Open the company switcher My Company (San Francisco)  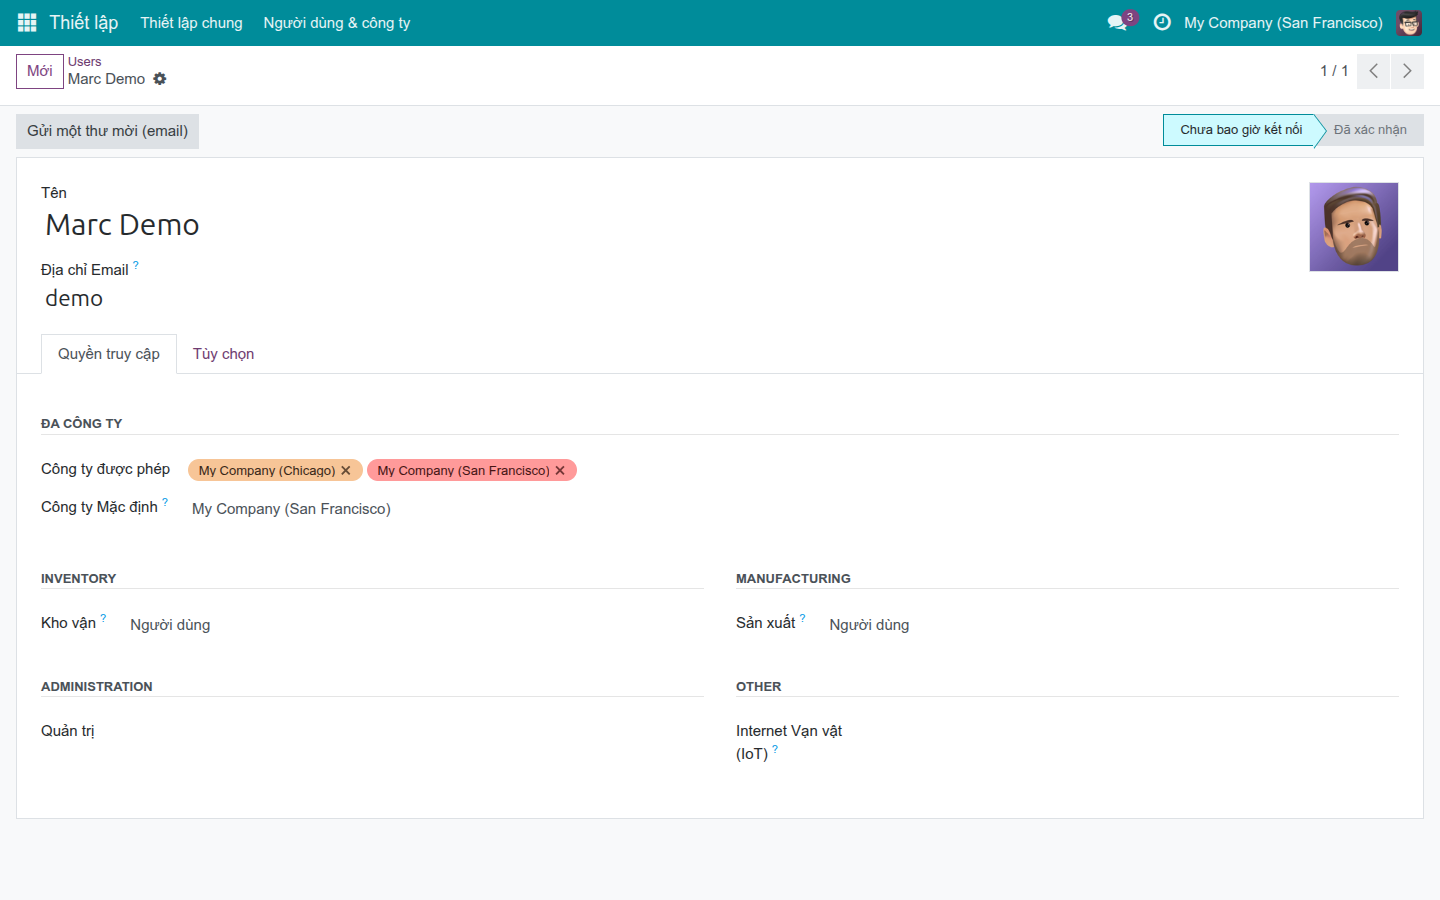tap(1283, 23)
